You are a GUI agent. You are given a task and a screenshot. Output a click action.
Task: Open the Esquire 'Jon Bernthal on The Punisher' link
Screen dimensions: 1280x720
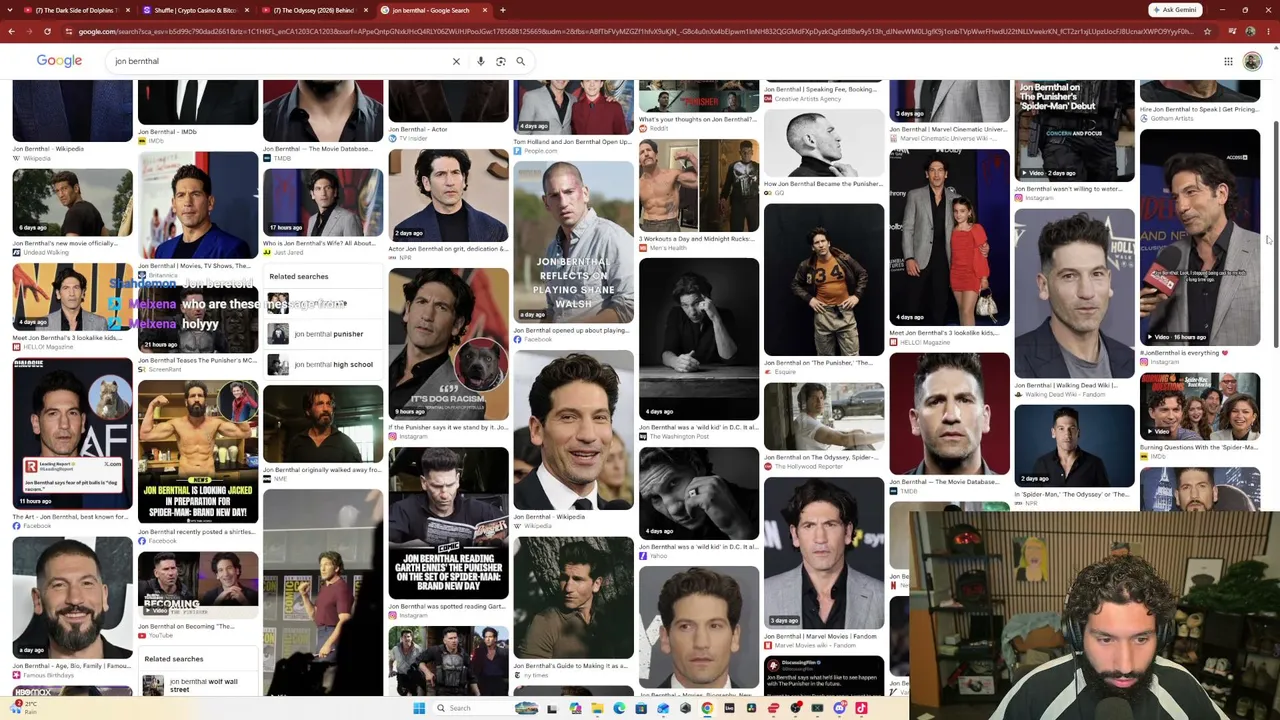point(818,363)
